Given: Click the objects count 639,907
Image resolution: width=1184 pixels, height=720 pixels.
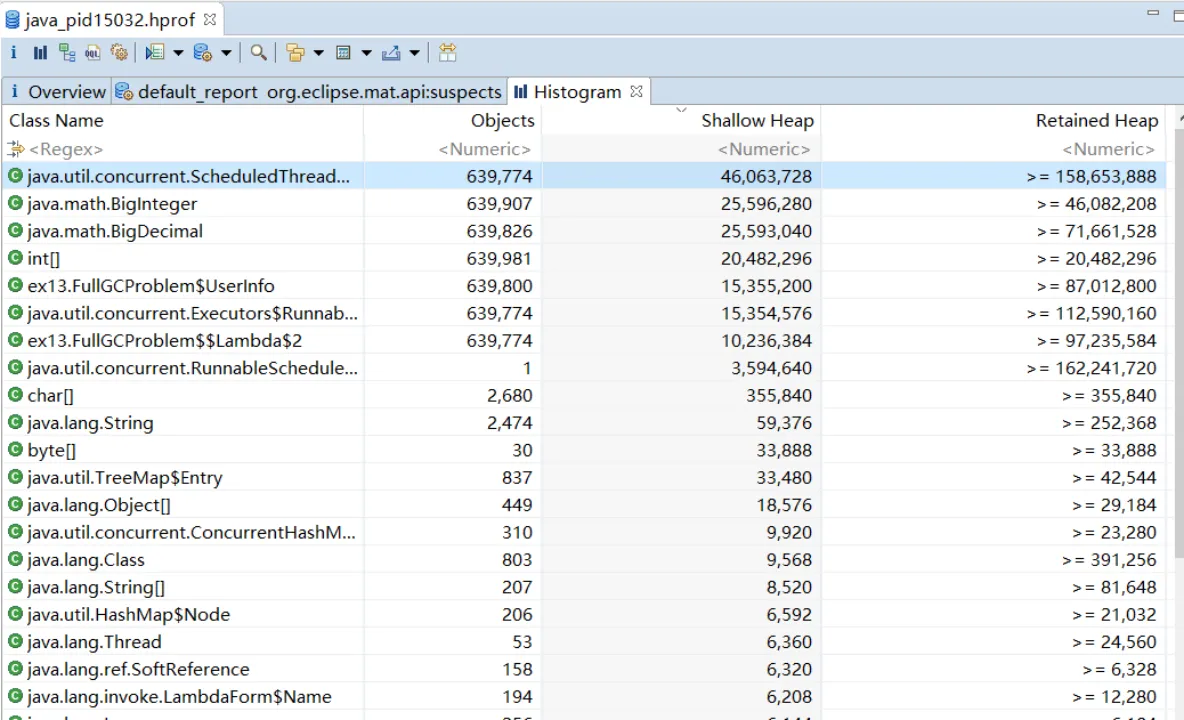Looking at the screenshot, I should tap(499, 204).
